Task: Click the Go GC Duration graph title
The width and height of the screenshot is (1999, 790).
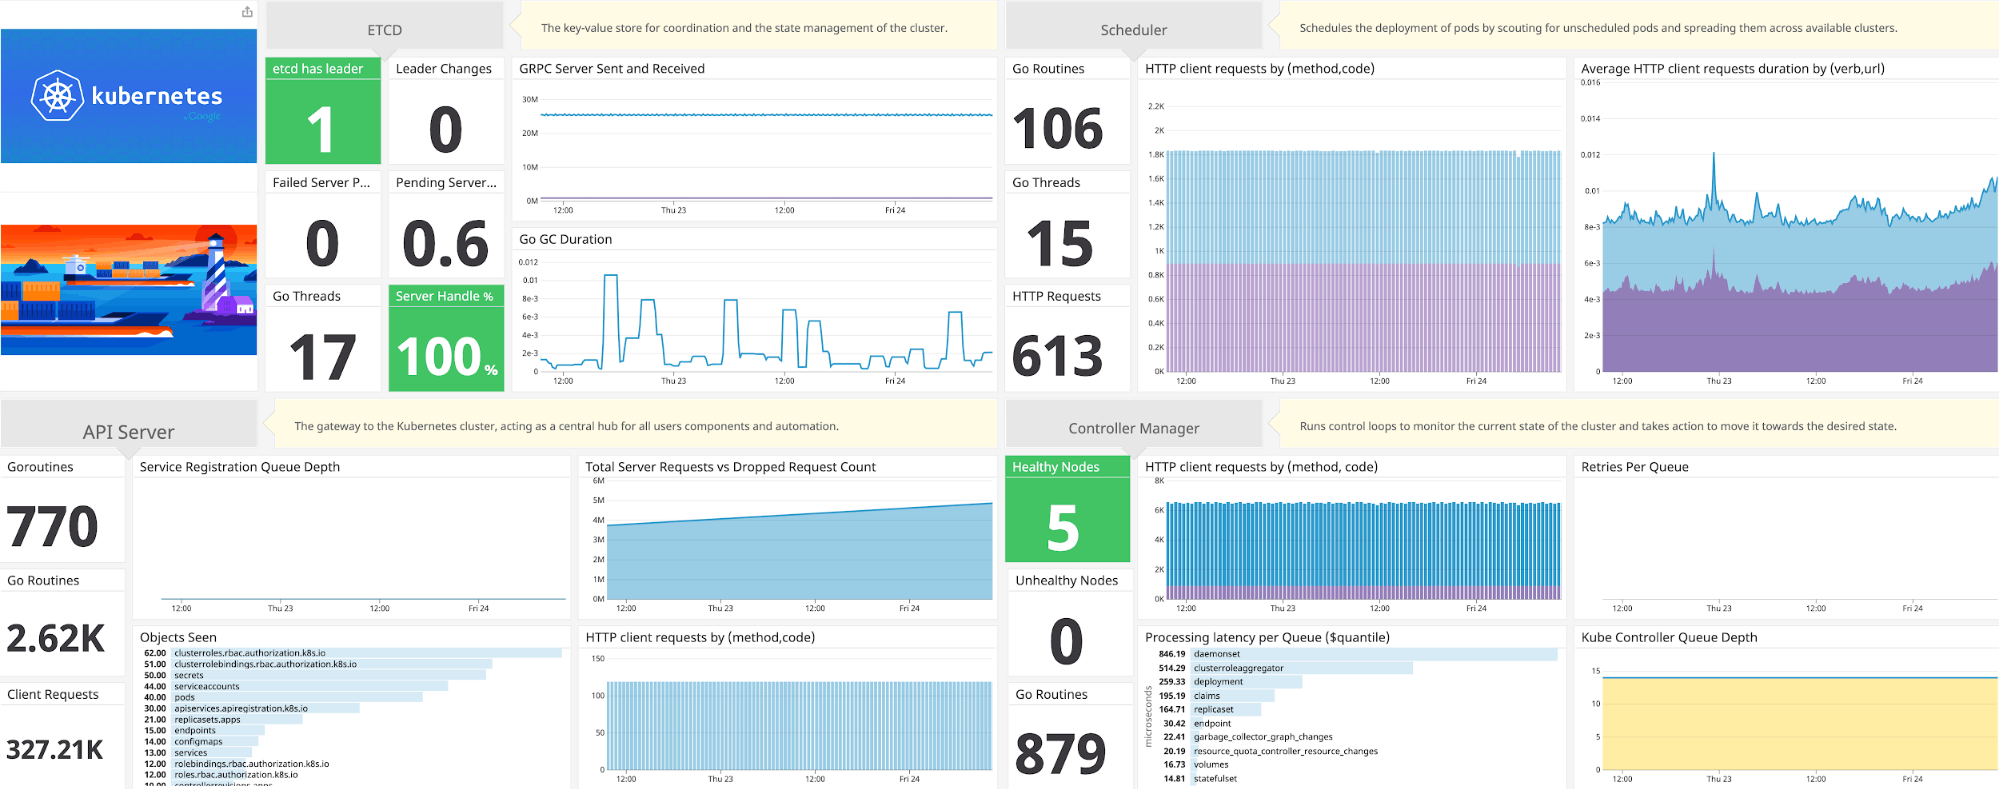Action: coord(565,240)
